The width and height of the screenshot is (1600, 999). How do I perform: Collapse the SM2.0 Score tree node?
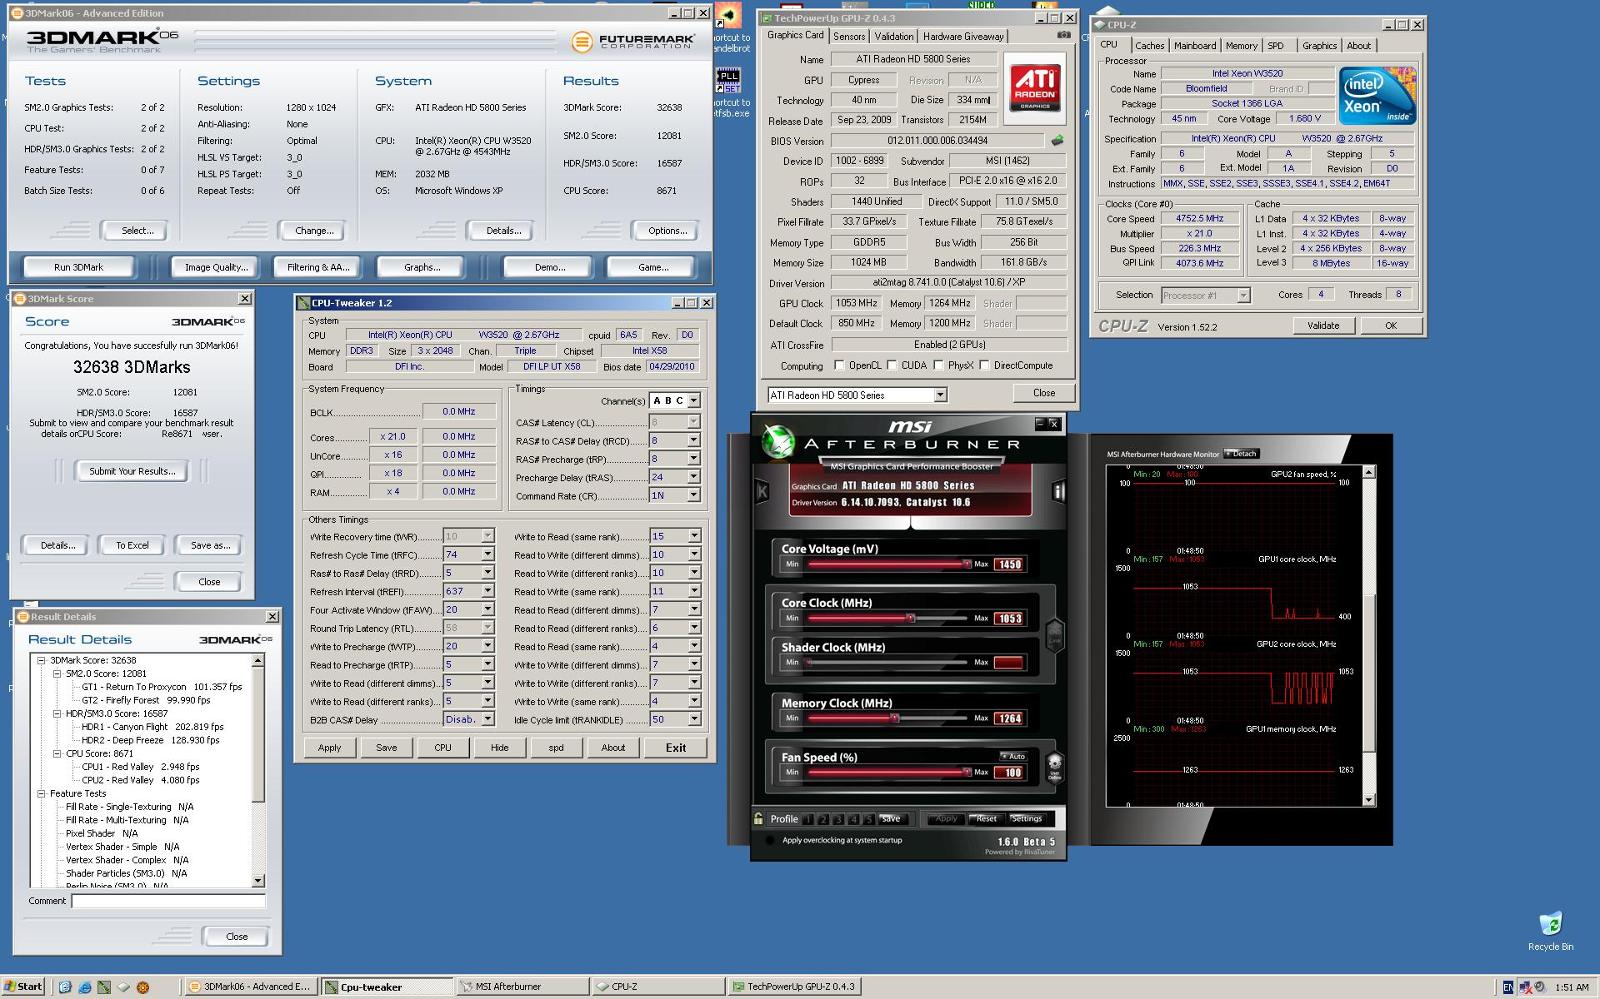point(57,674)
